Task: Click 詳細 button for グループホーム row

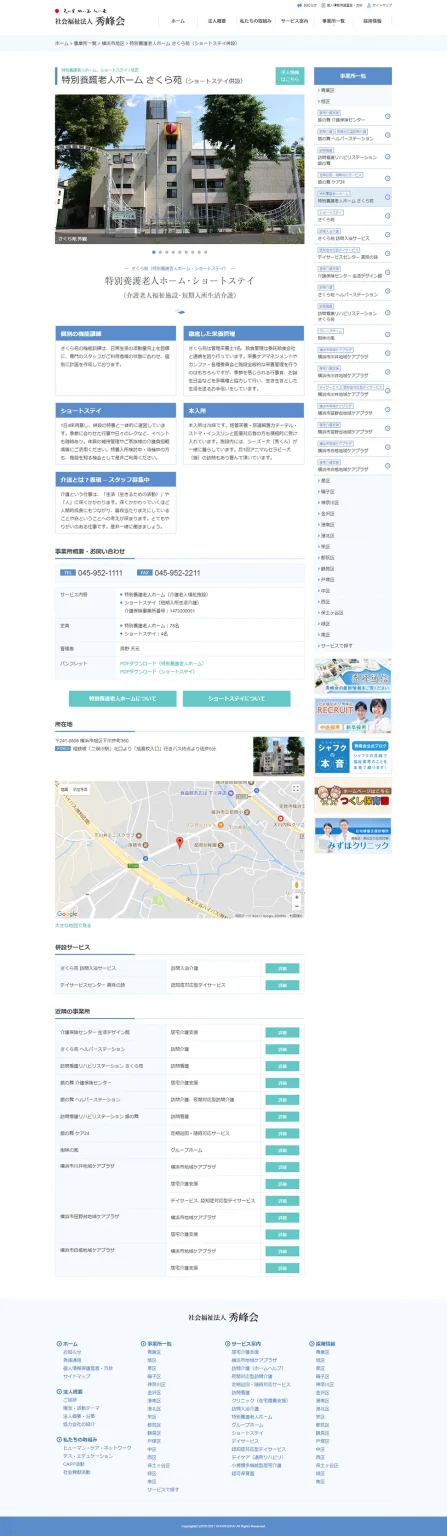Action: coord(282,1150)
